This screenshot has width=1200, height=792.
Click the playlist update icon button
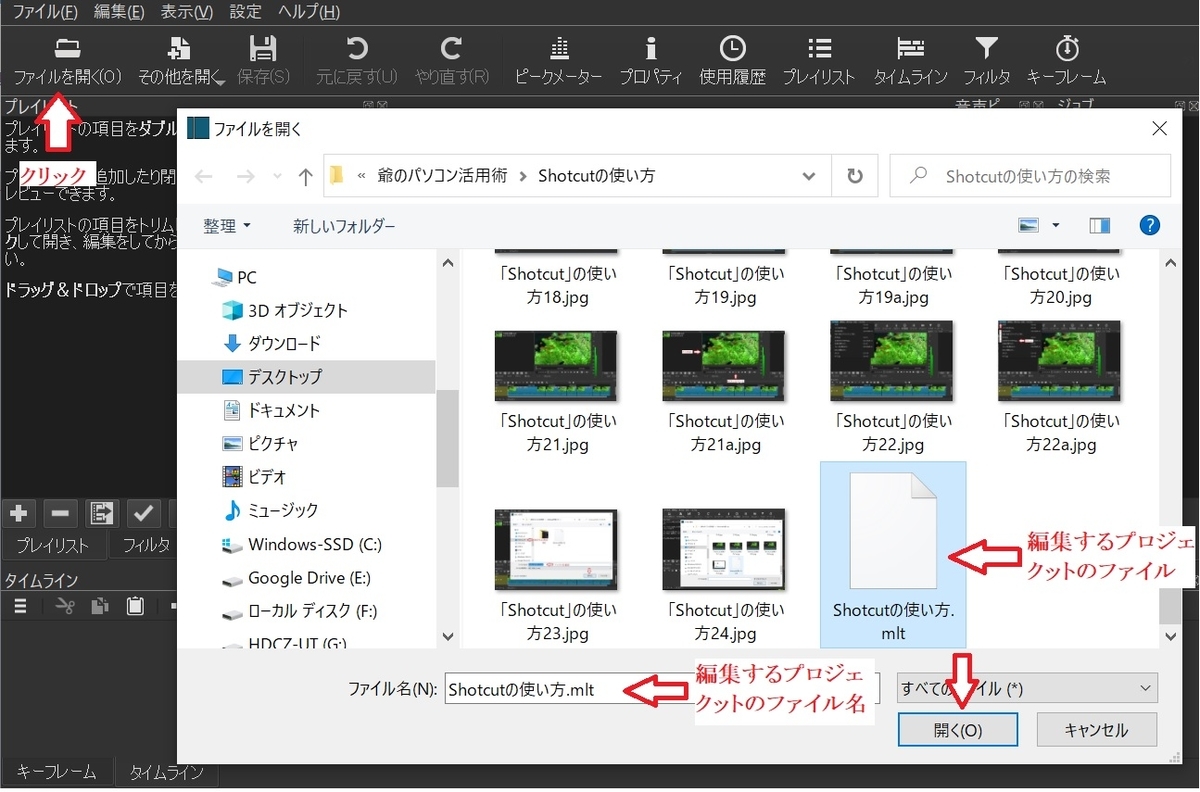point(101,513)
